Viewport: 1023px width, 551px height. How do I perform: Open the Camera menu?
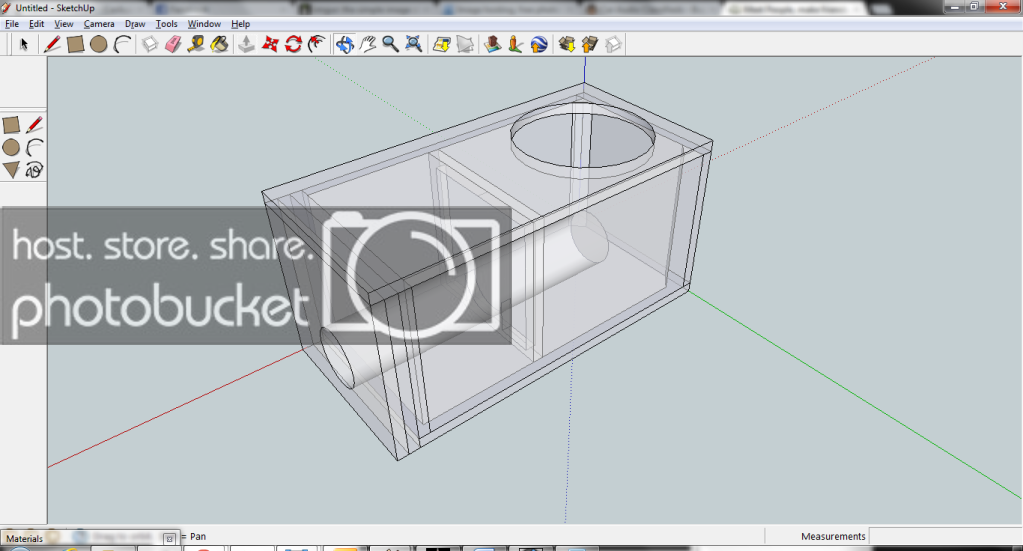click(x=99, y=23)
